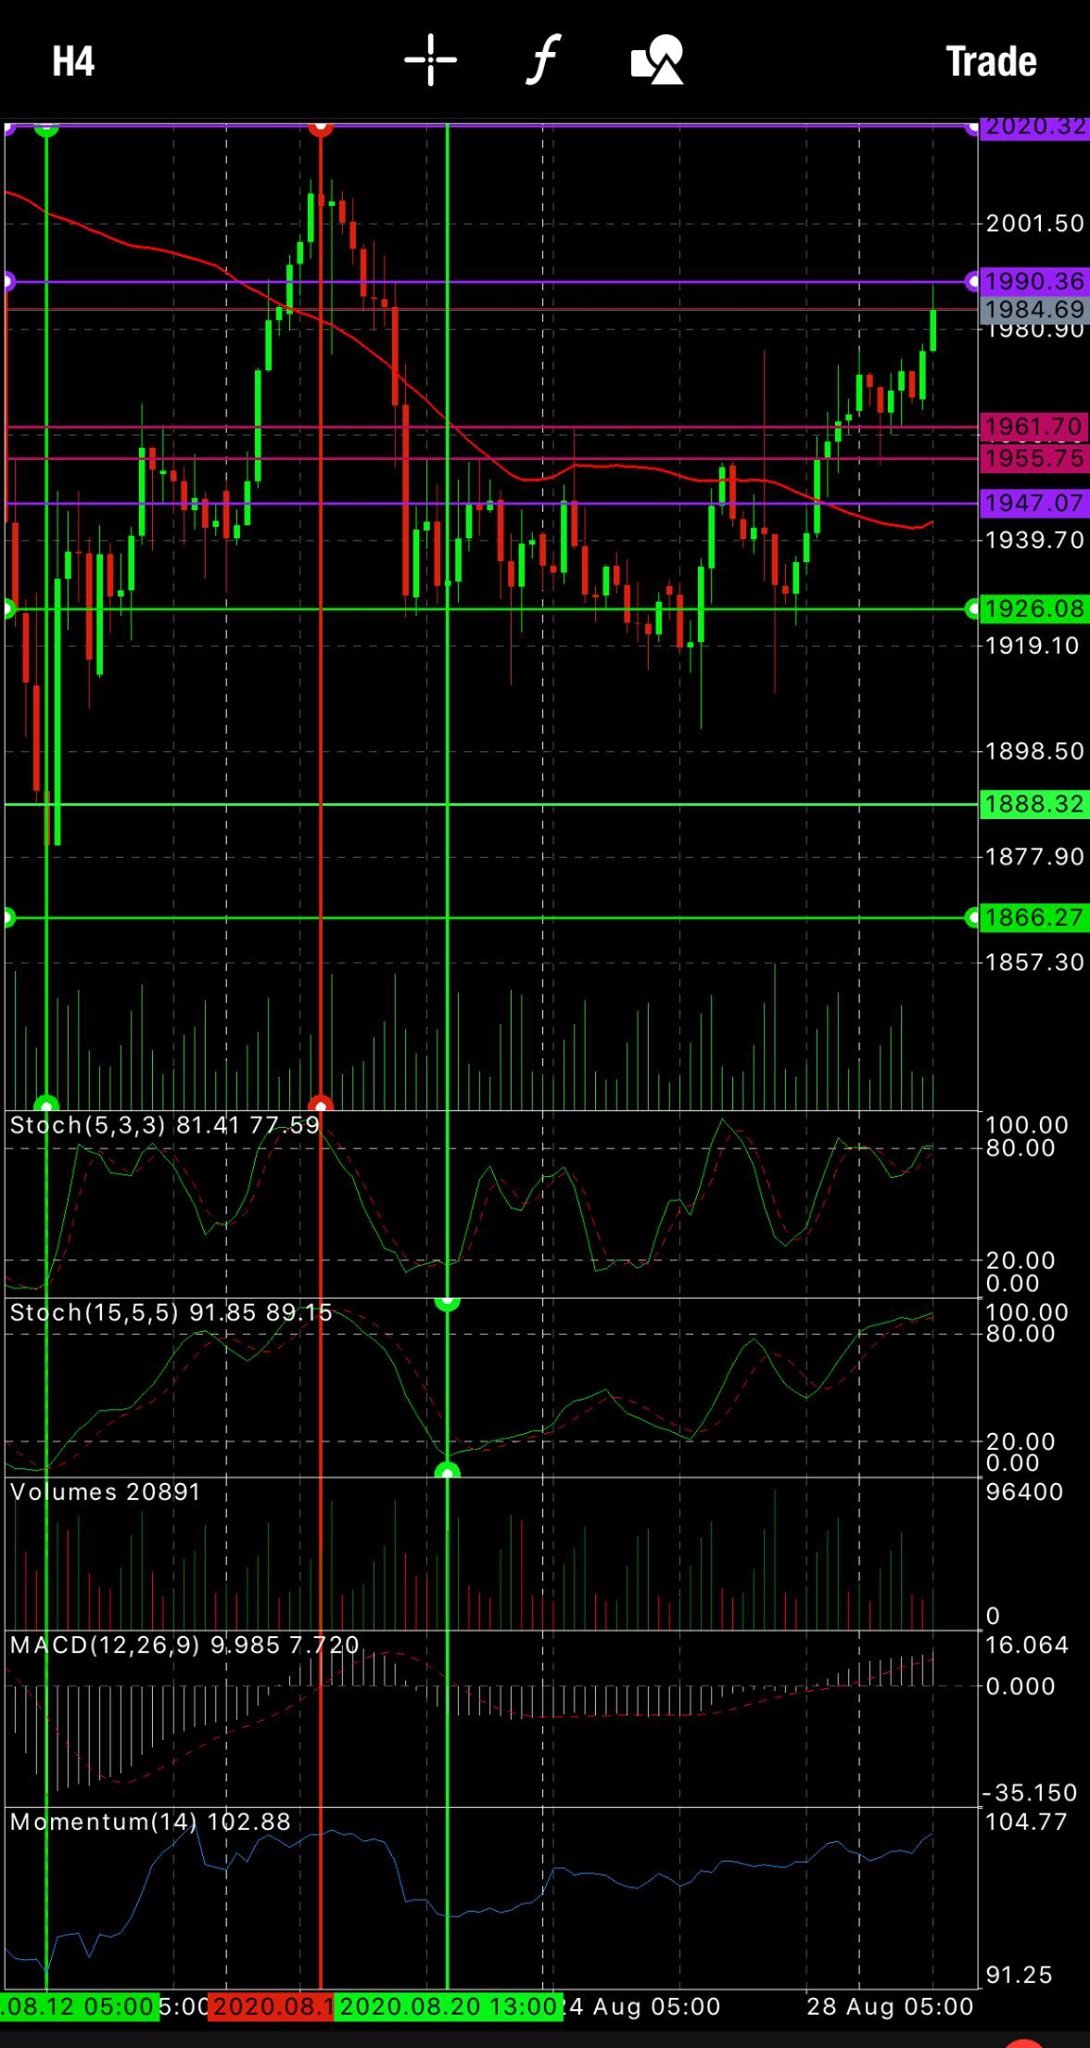Image resolution: width=1090 pixels, height=2048 pixels.
Task: Tap the 2020.08.20 13:00 time marker
Action: tap(448, 2007)
